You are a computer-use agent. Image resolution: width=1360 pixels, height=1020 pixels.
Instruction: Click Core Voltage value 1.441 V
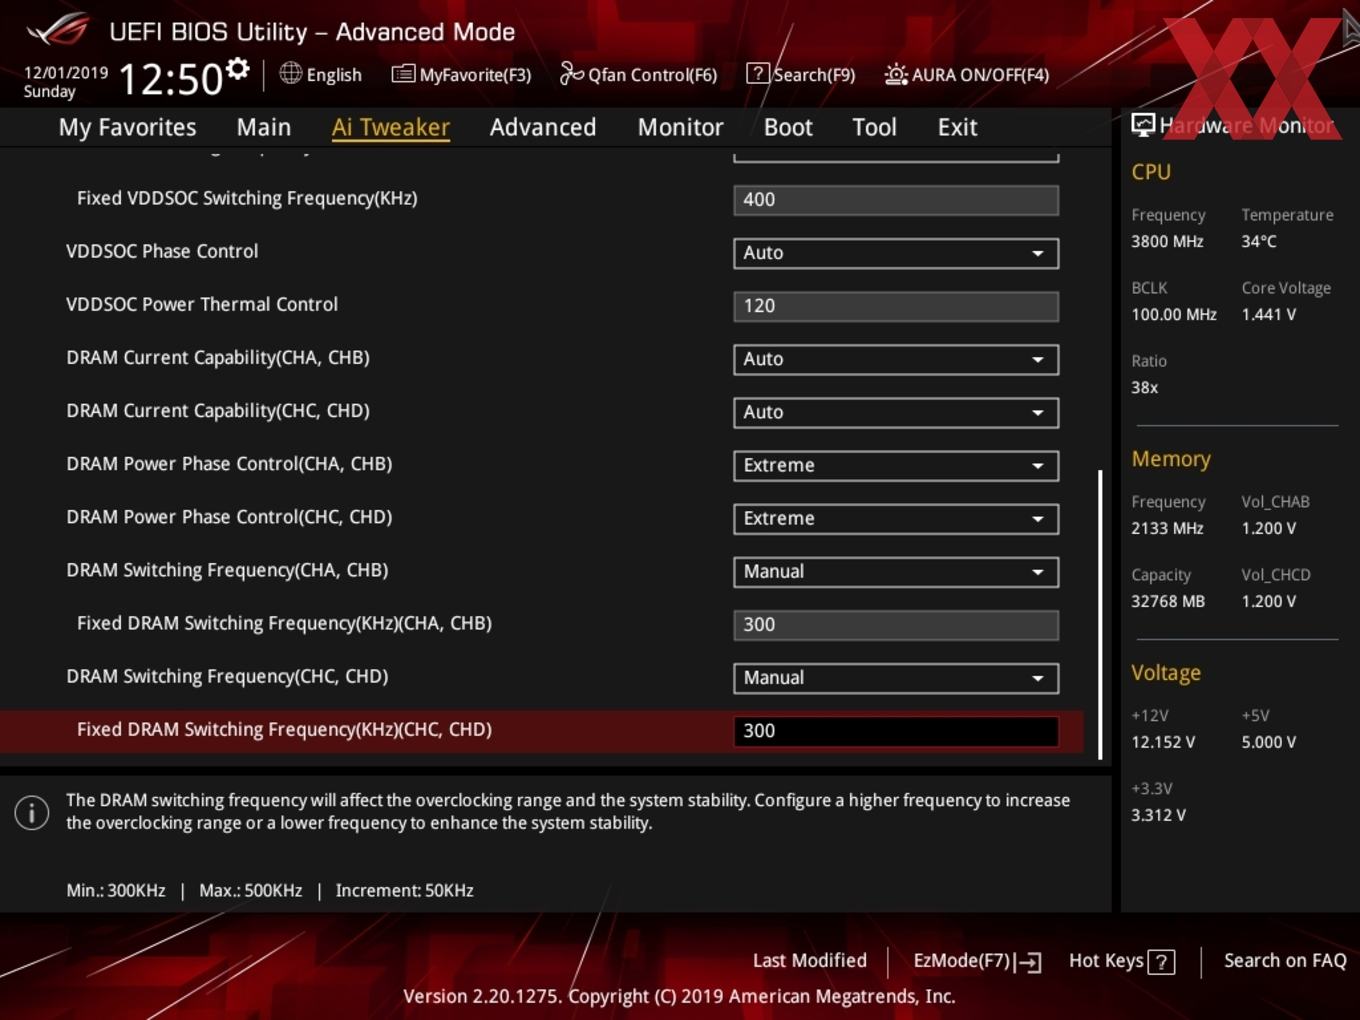[1268, 314]
